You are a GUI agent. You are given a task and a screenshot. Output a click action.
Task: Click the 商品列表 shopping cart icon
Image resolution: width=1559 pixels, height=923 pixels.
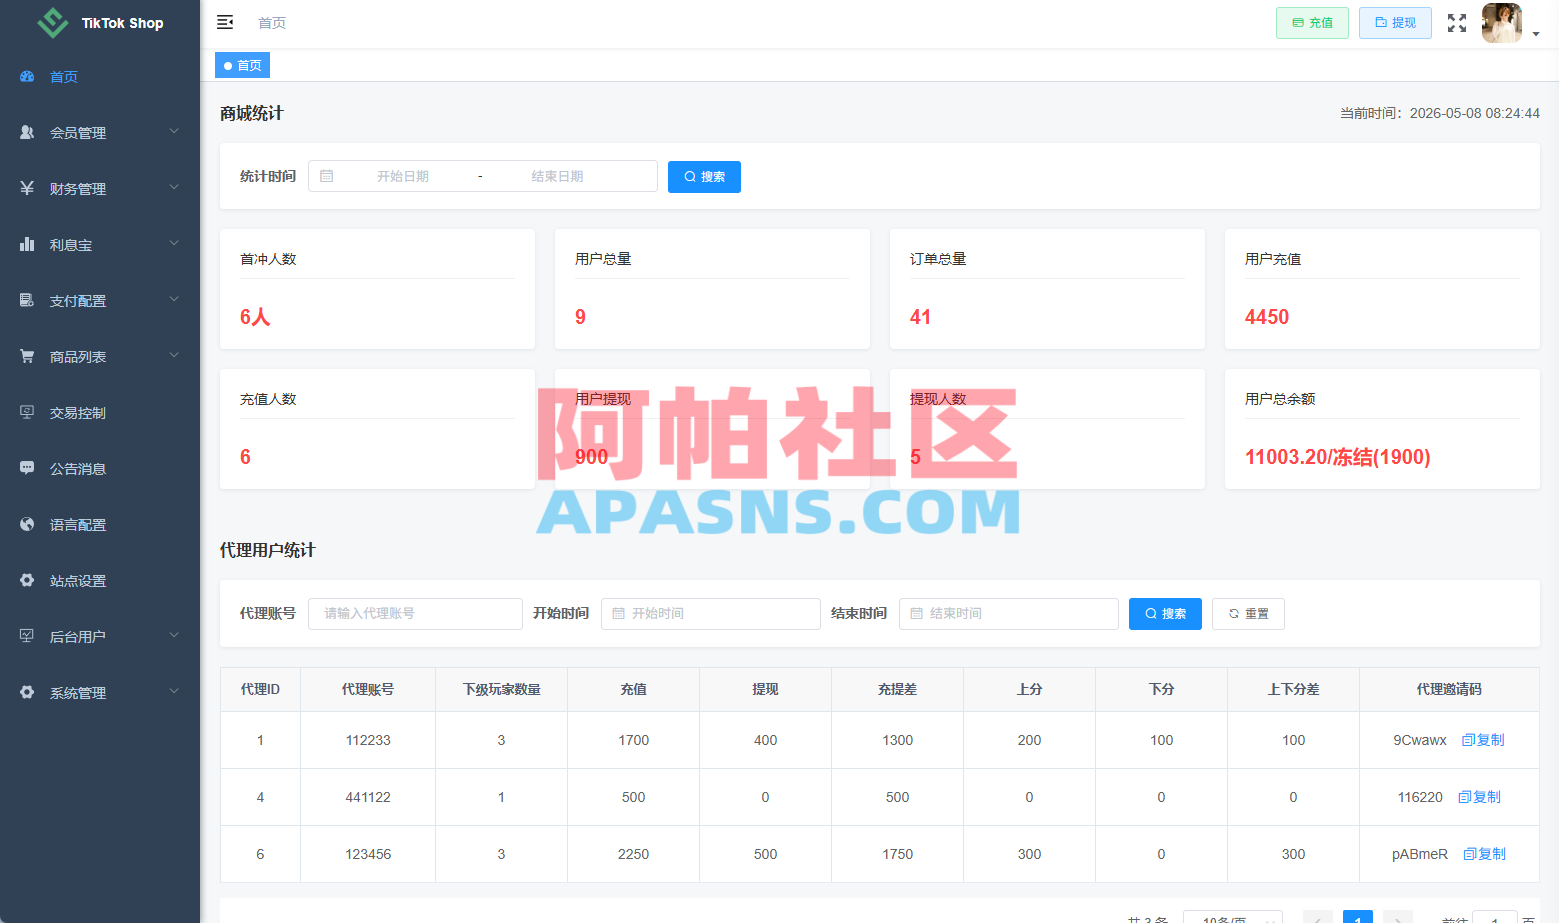pyautogui.click(x=27, y=356)
